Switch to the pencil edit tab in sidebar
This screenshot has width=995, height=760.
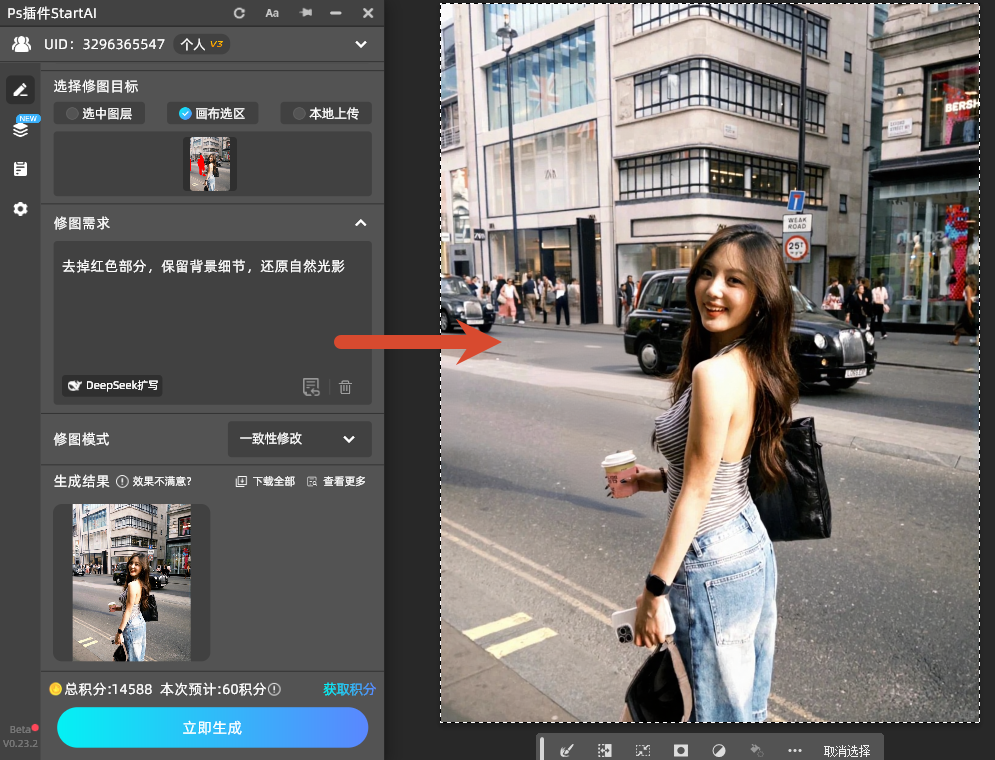[x=20, y=90]
